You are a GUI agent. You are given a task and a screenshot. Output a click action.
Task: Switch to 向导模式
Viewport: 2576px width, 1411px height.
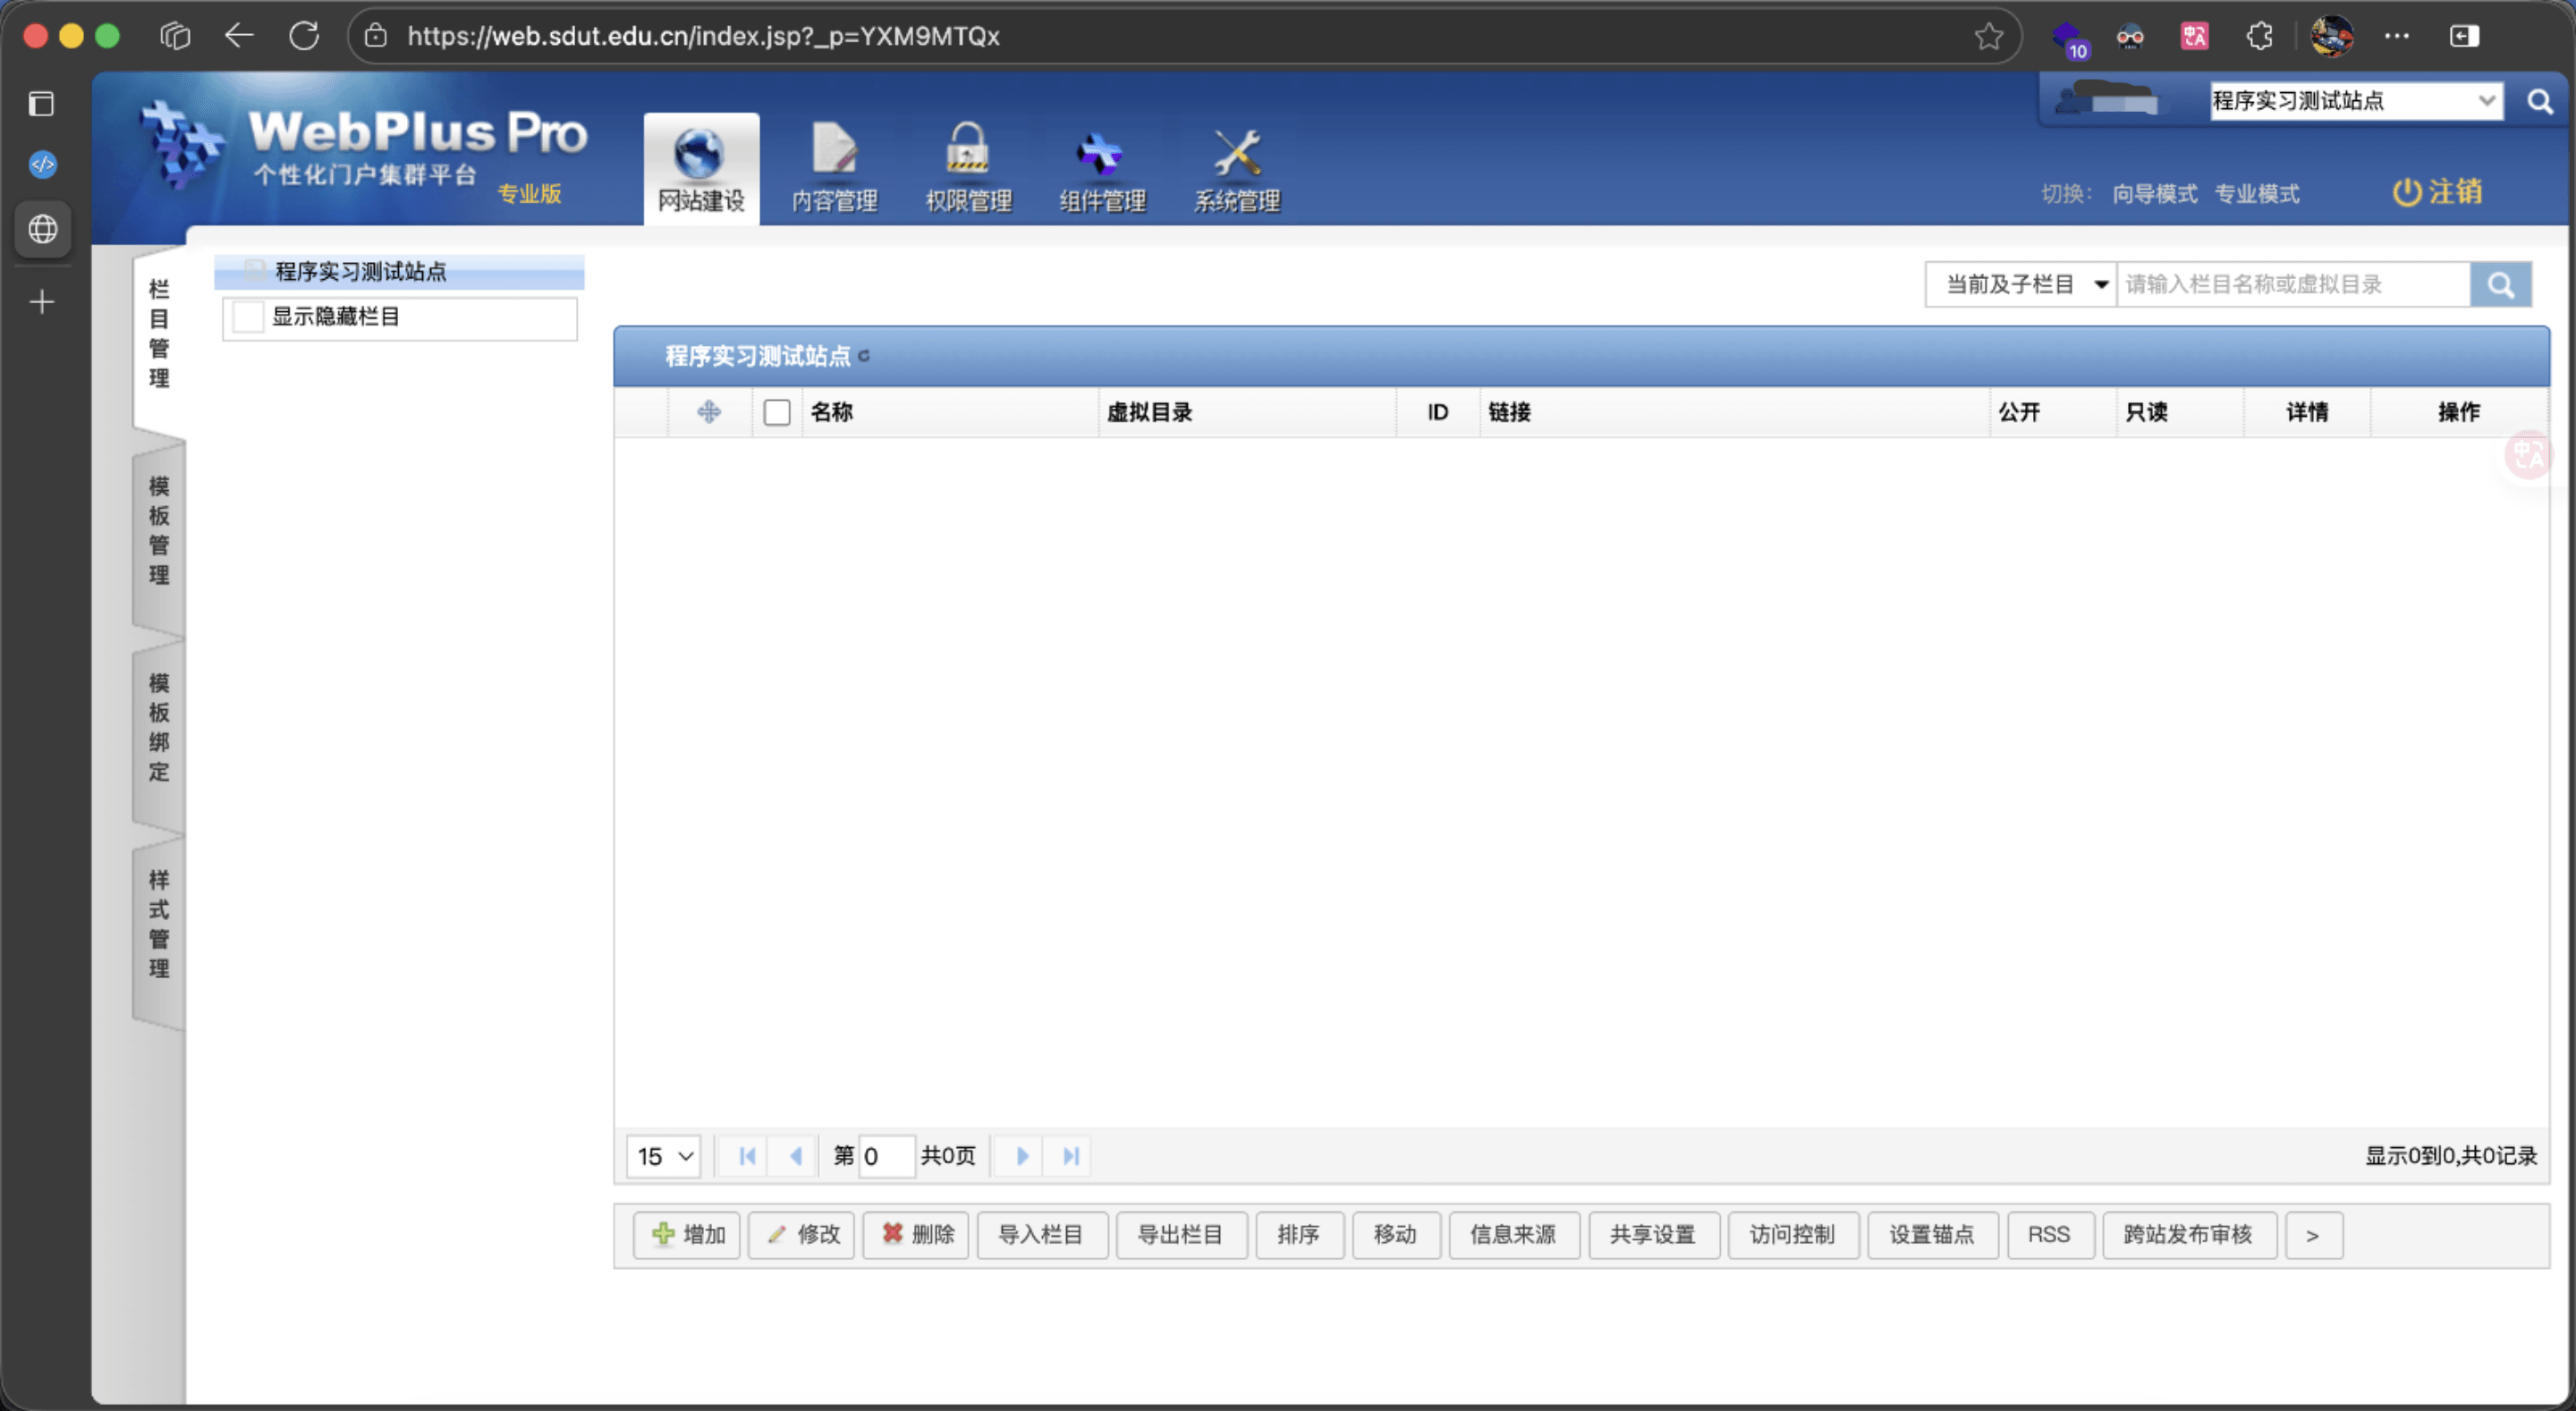tap(2154, 194)
